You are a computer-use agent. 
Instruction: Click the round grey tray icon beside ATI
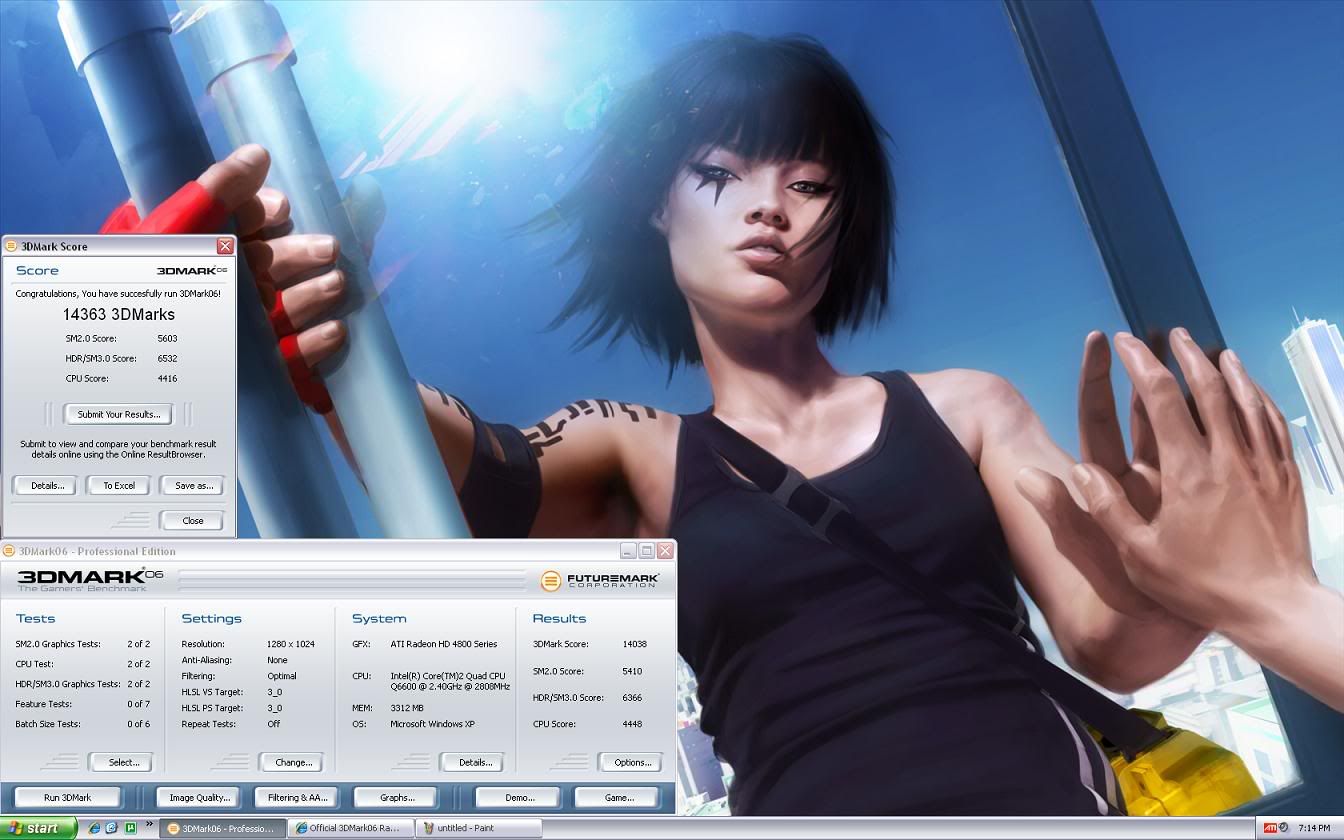1284,828
